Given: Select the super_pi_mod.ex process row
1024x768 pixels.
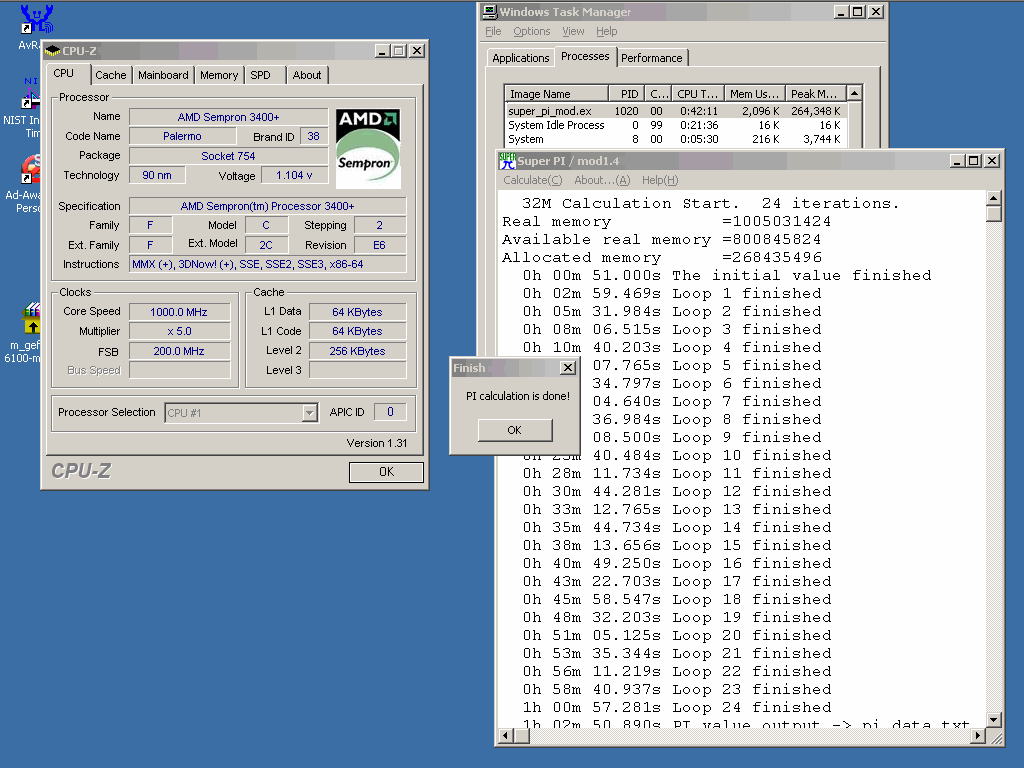Looking at the screenshot, I should 675,112.
